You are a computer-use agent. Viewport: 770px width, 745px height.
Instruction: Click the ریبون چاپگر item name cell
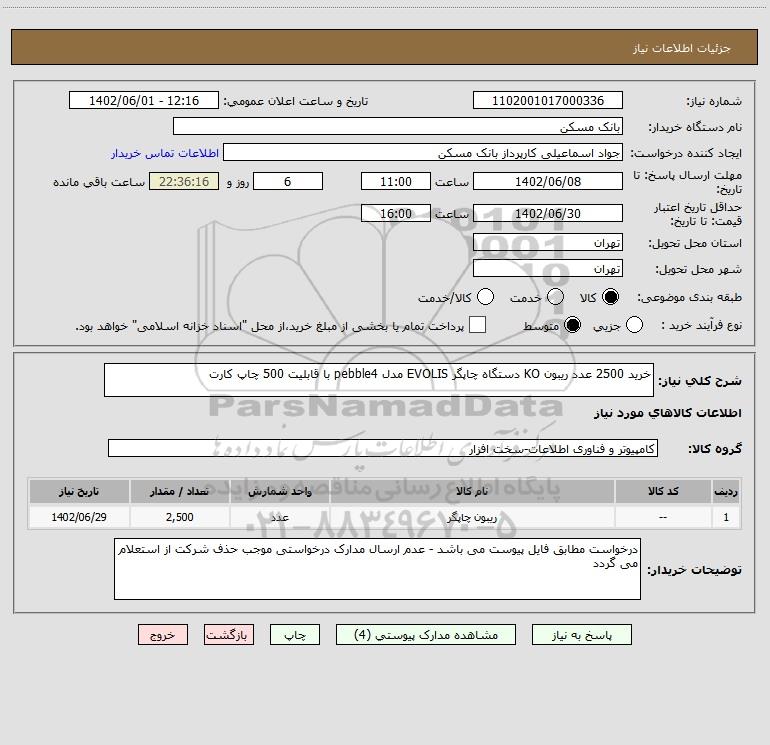tap(472, 517)
